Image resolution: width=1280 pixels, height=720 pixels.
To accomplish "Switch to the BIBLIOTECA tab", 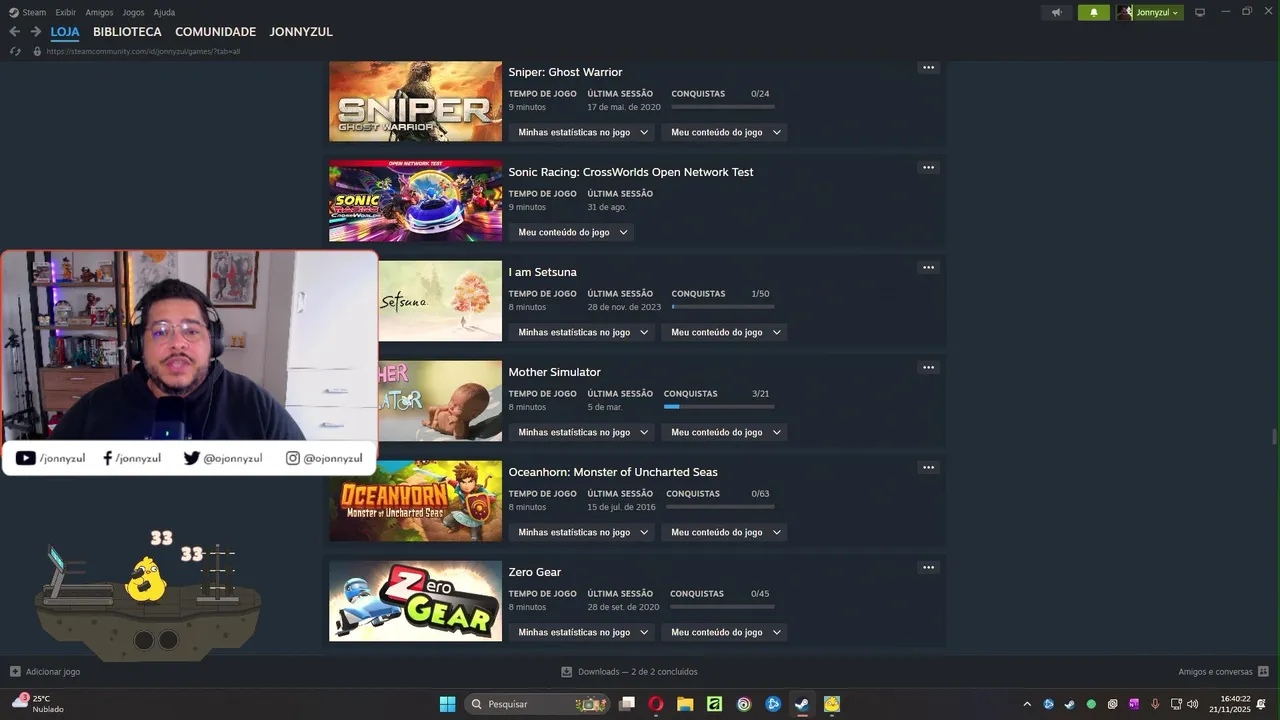I will tap(127, 32).
